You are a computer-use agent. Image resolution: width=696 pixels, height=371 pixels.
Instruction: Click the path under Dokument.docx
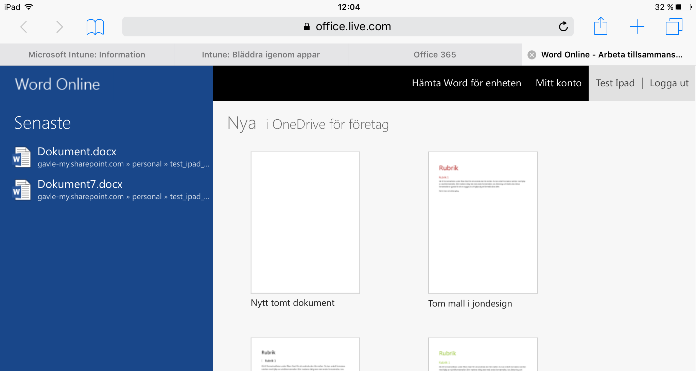pyautogui.click(x=123, y=164)
